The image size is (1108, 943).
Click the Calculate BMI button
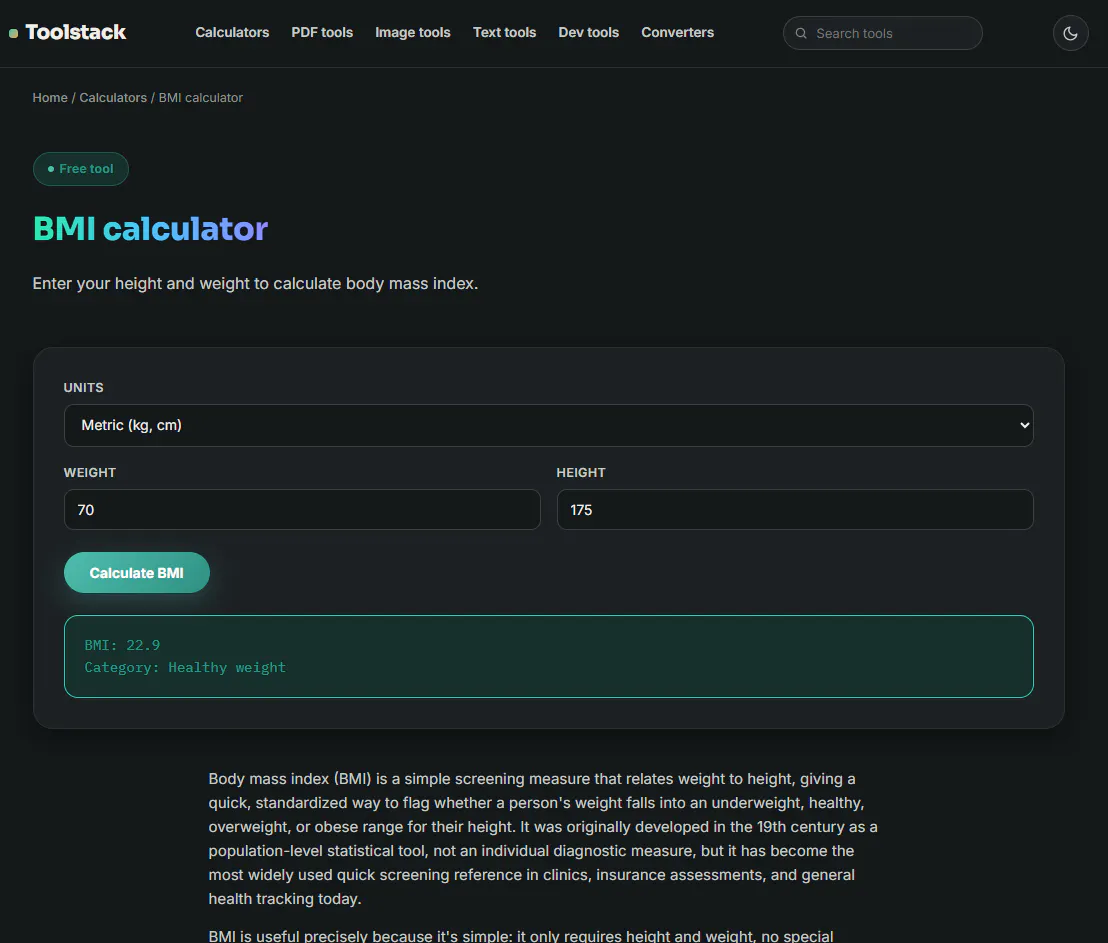136,573
